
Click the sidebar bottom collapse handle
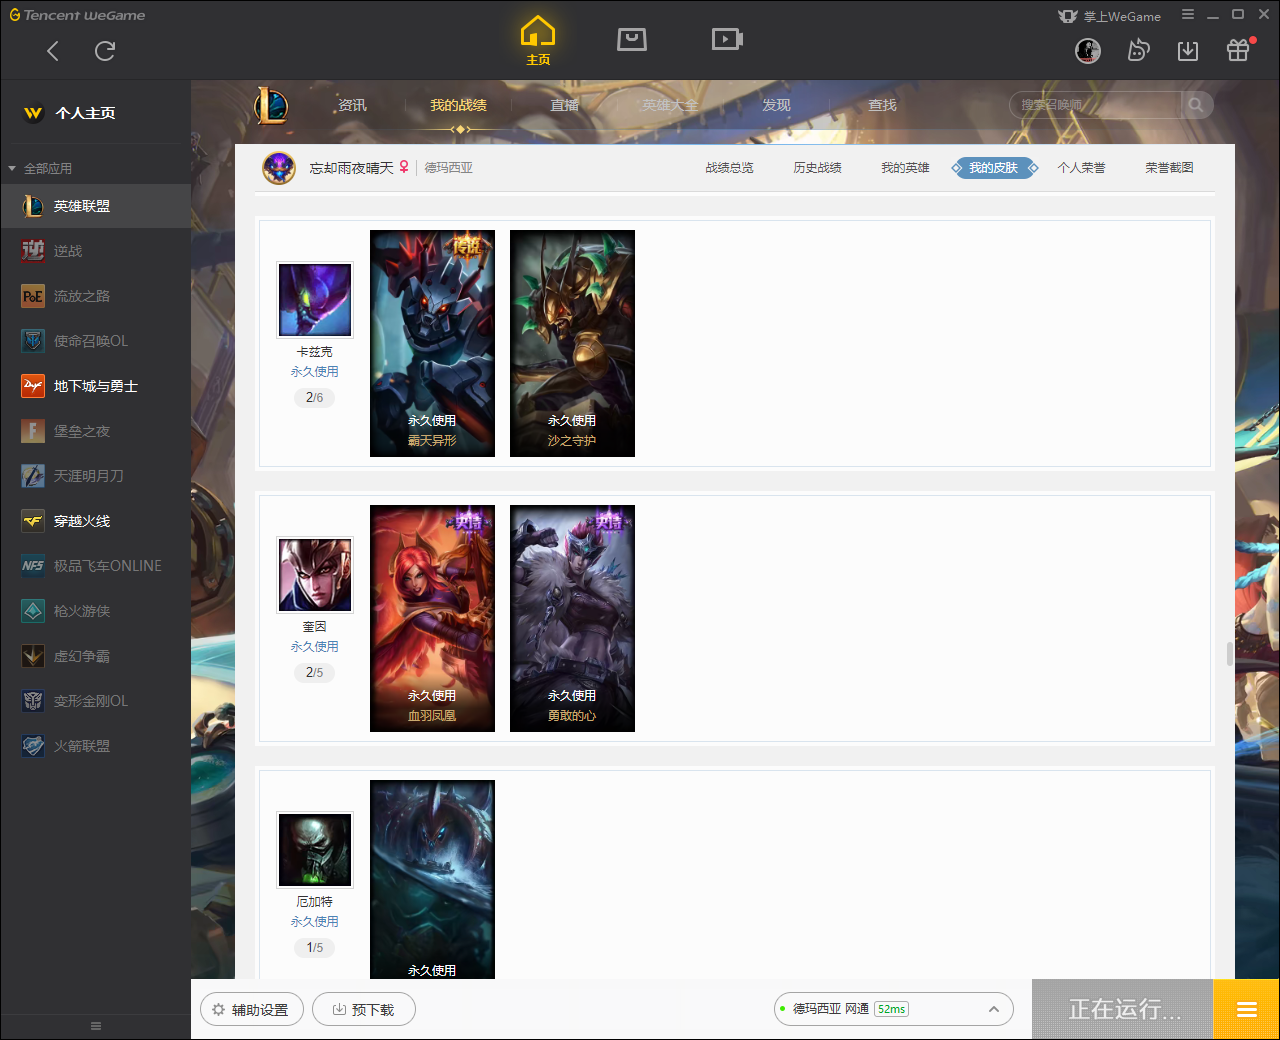coord(96,1026)
